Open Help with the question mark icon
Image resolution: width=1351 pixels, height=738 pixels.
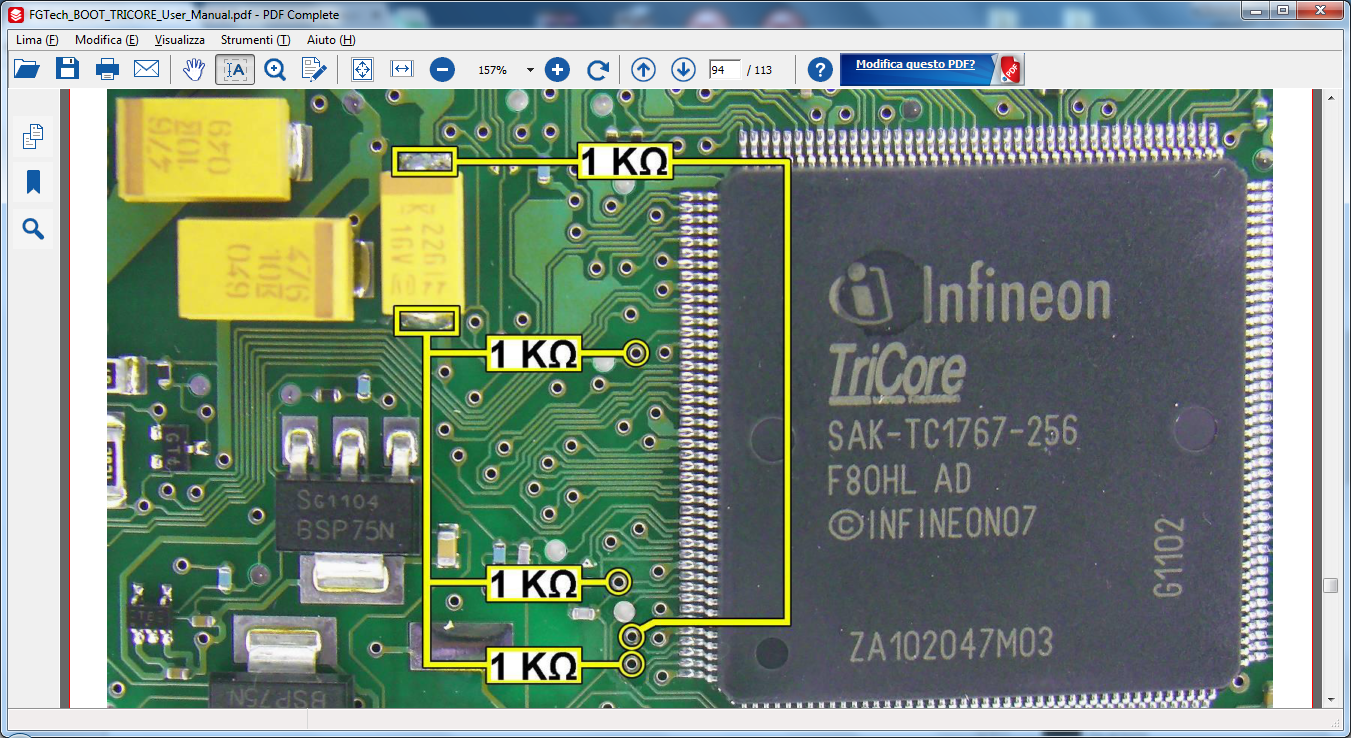[x=820, y=69]
